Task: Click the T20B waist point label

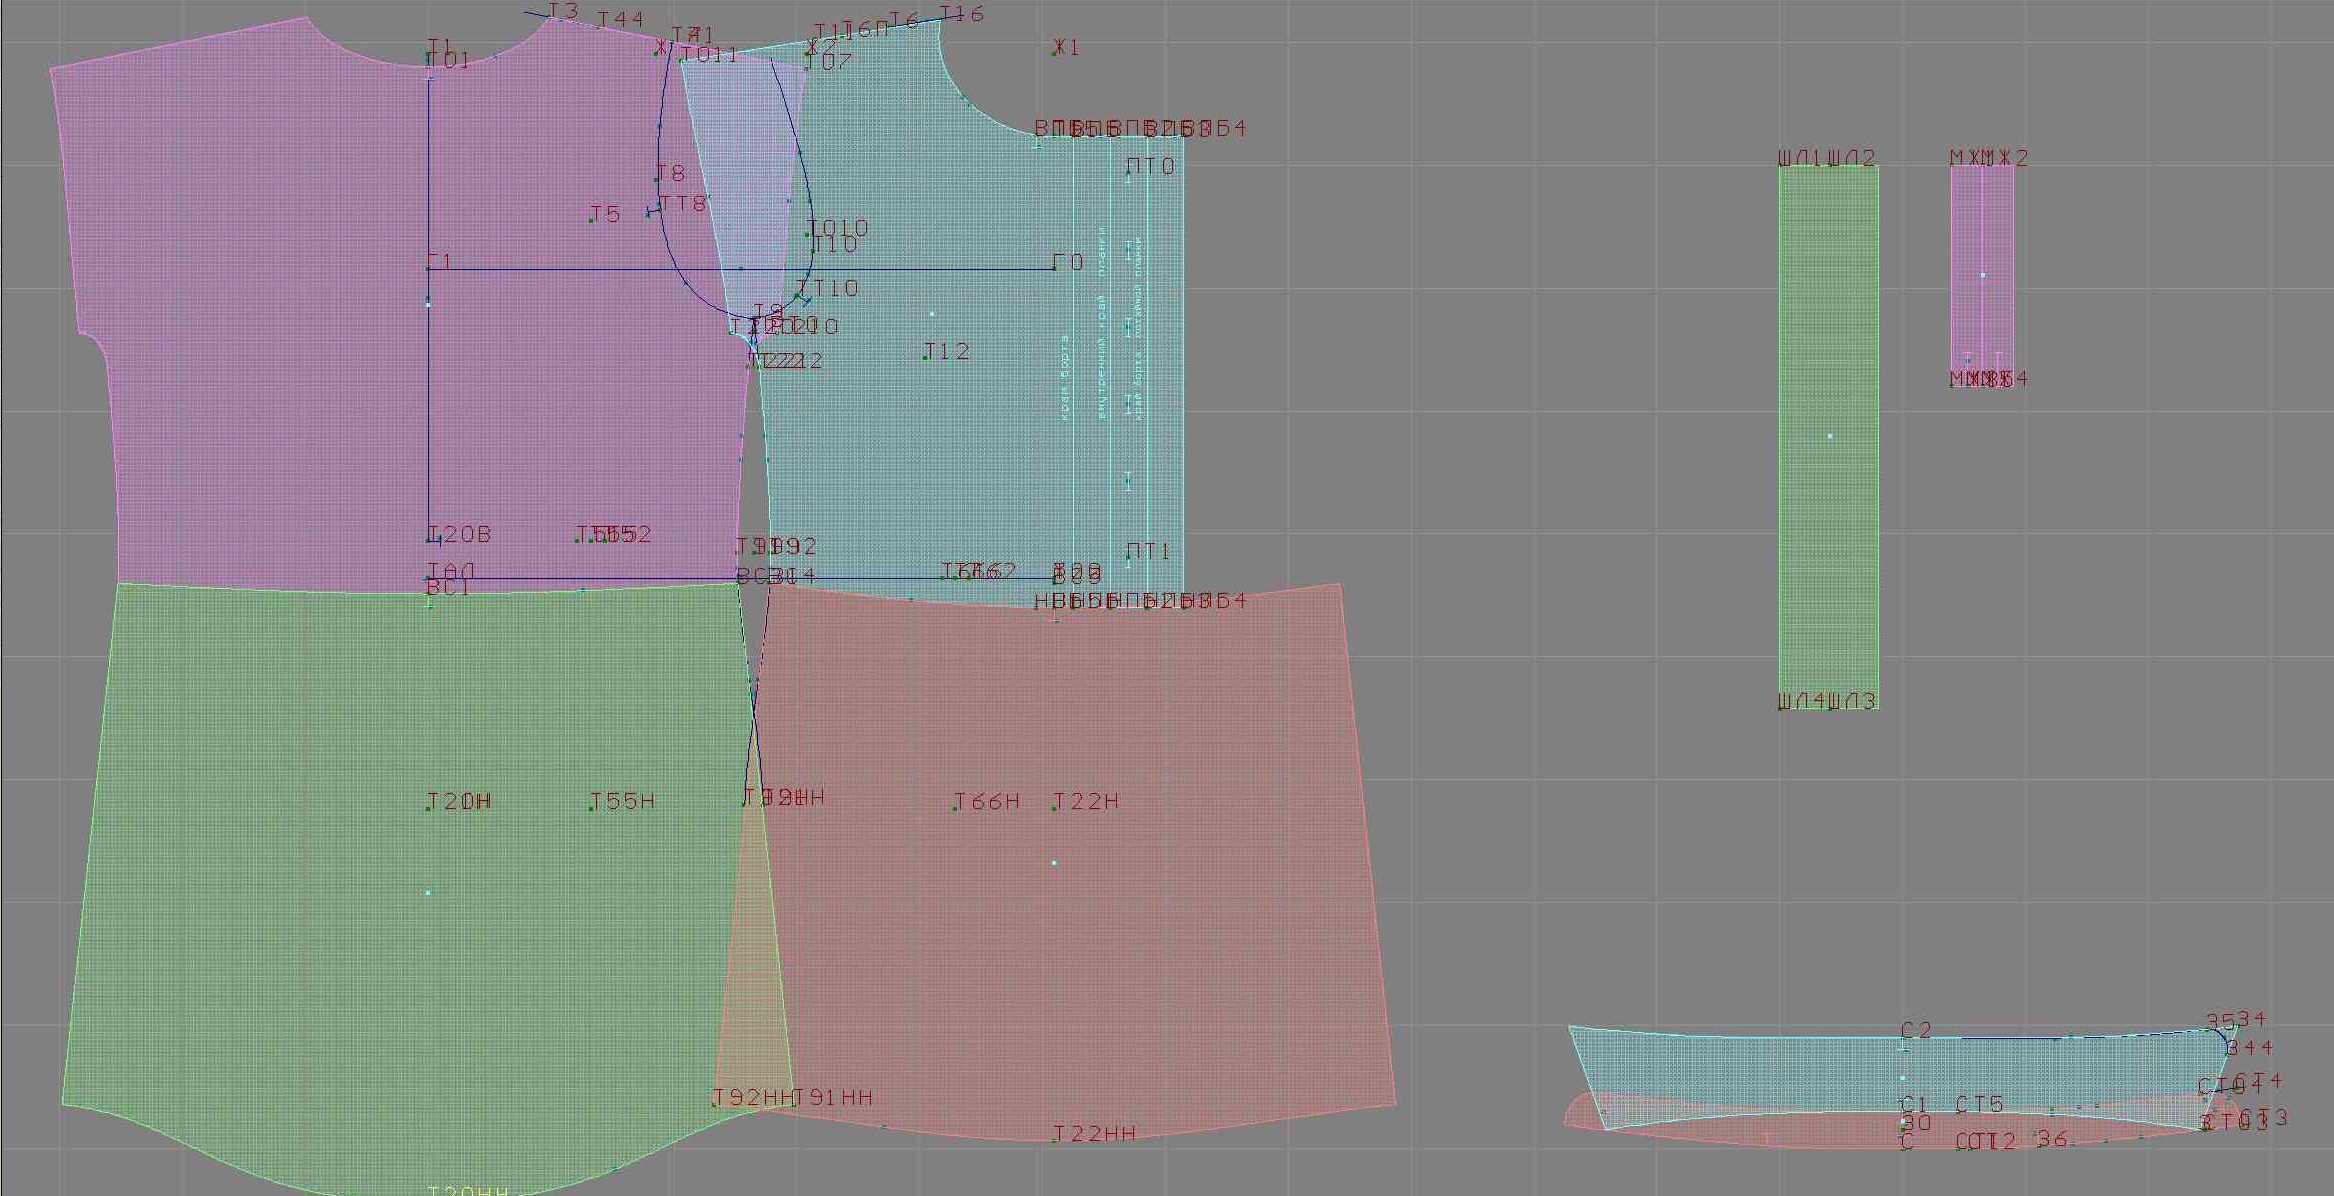Action: 460,534
